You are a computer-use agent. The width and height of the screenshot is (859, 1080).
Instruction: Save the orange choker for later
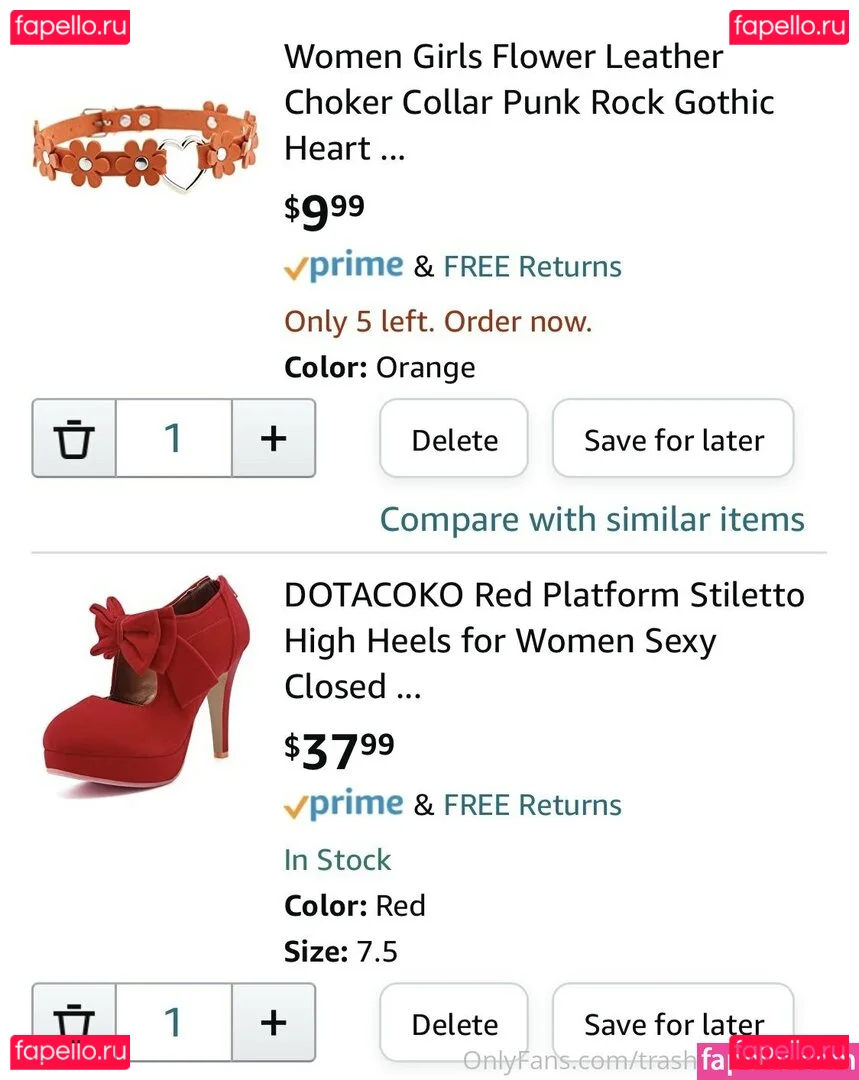click(x=673, y=439)
